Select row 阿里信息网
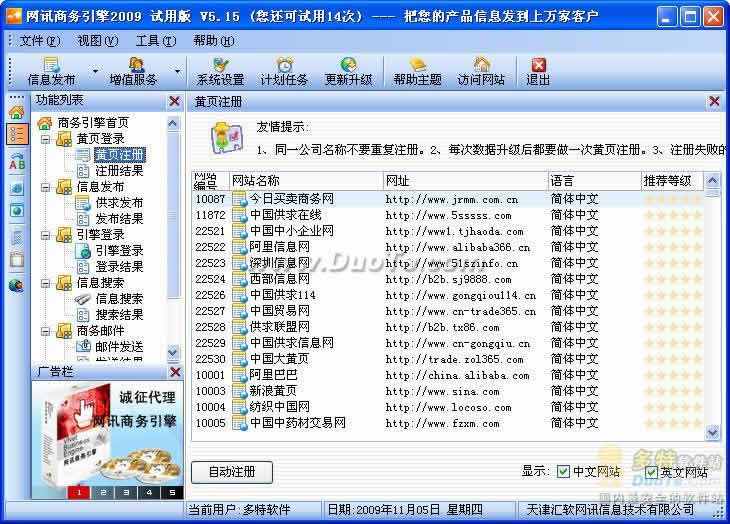Viewport: 730px width, 524px height. [448, 247]
